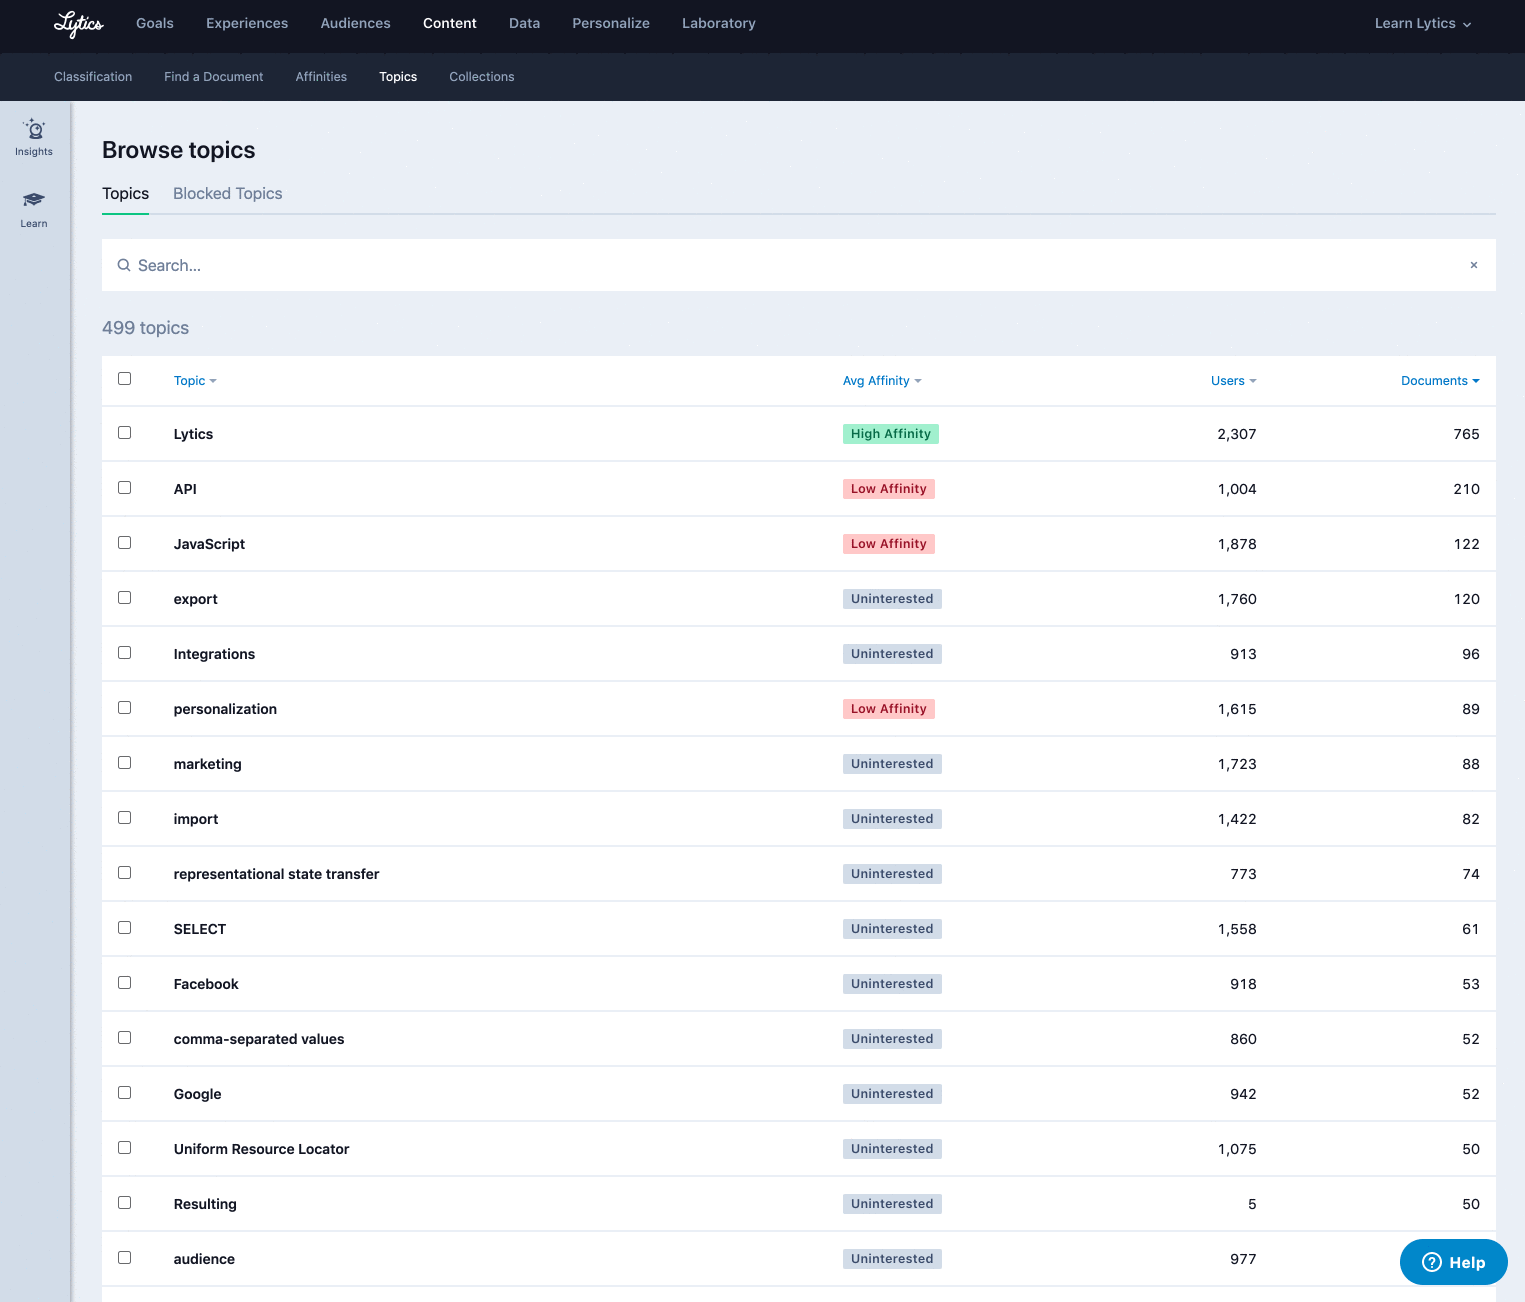1525x1302 pixels.
Task: Open the Uniform Resource Locator topic
Action: pos(261,1149)
